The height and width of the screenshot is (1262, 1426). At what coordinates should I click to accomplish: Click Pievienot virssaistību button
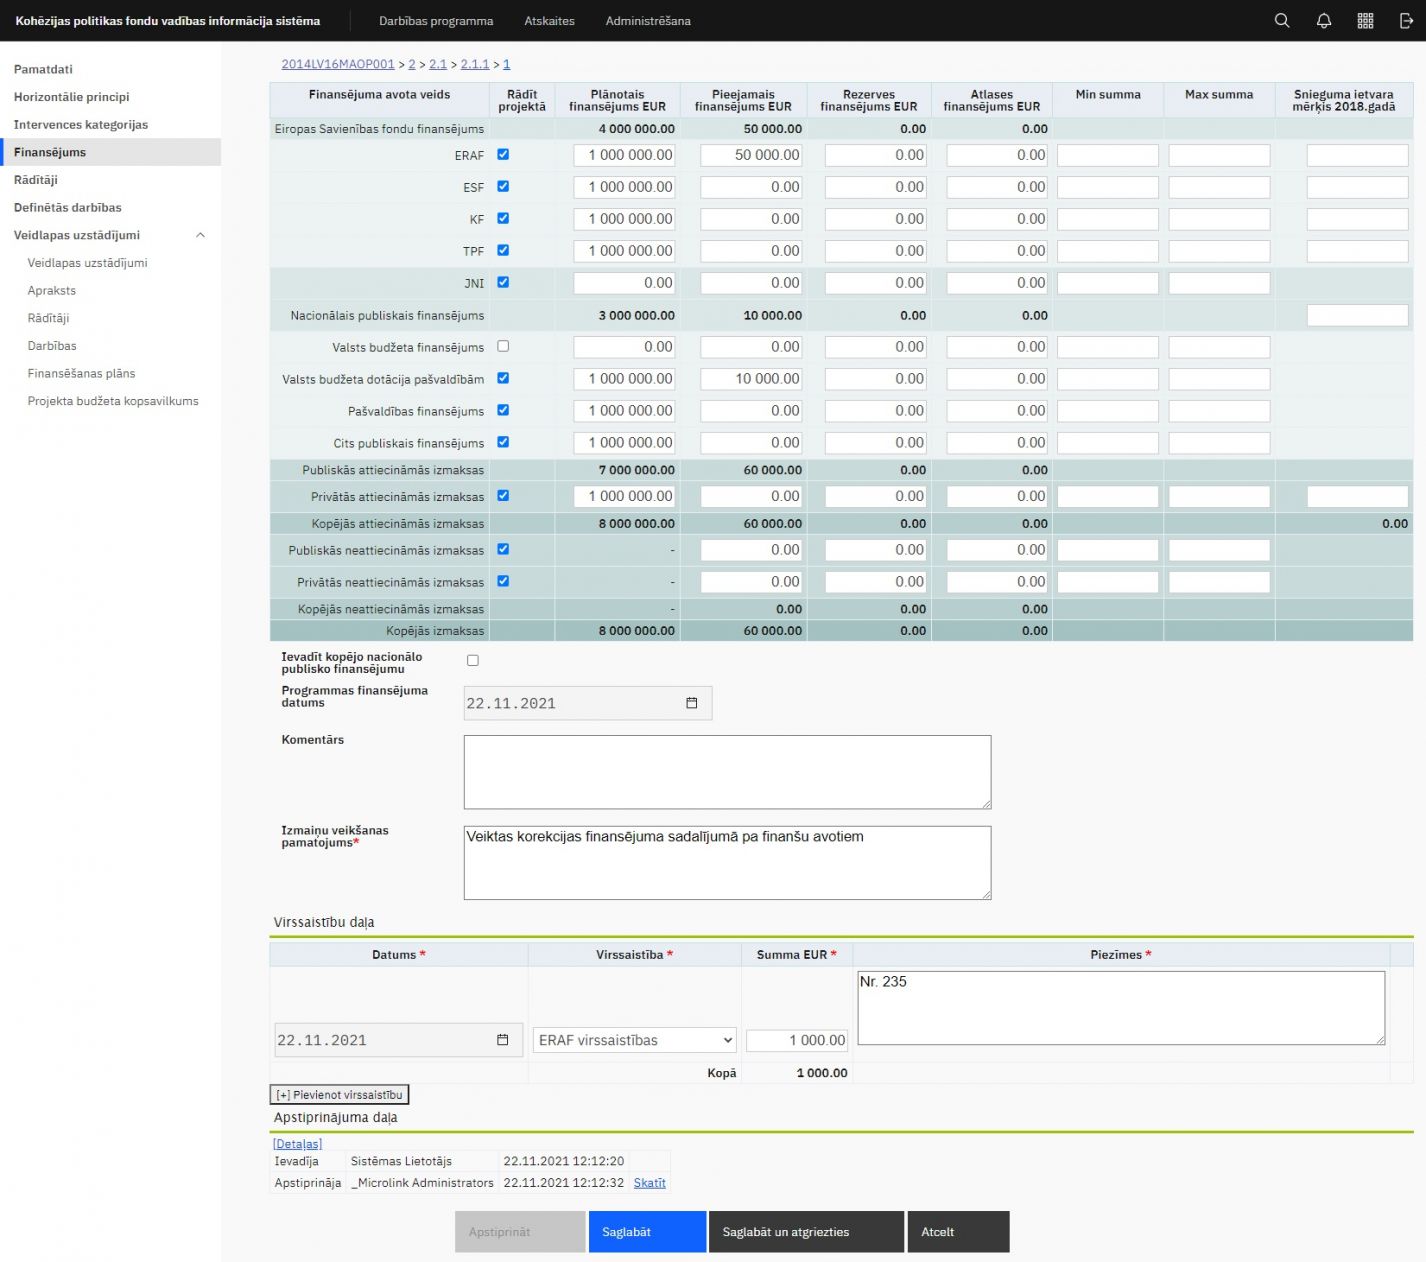point(339,1095)
